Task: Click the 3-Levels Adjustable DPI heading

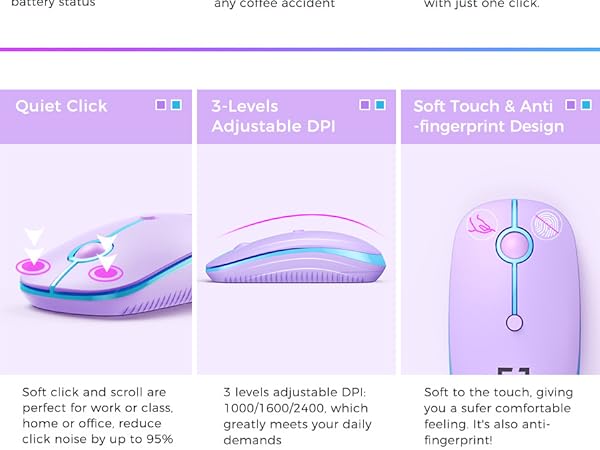Action: pos(273,116)
